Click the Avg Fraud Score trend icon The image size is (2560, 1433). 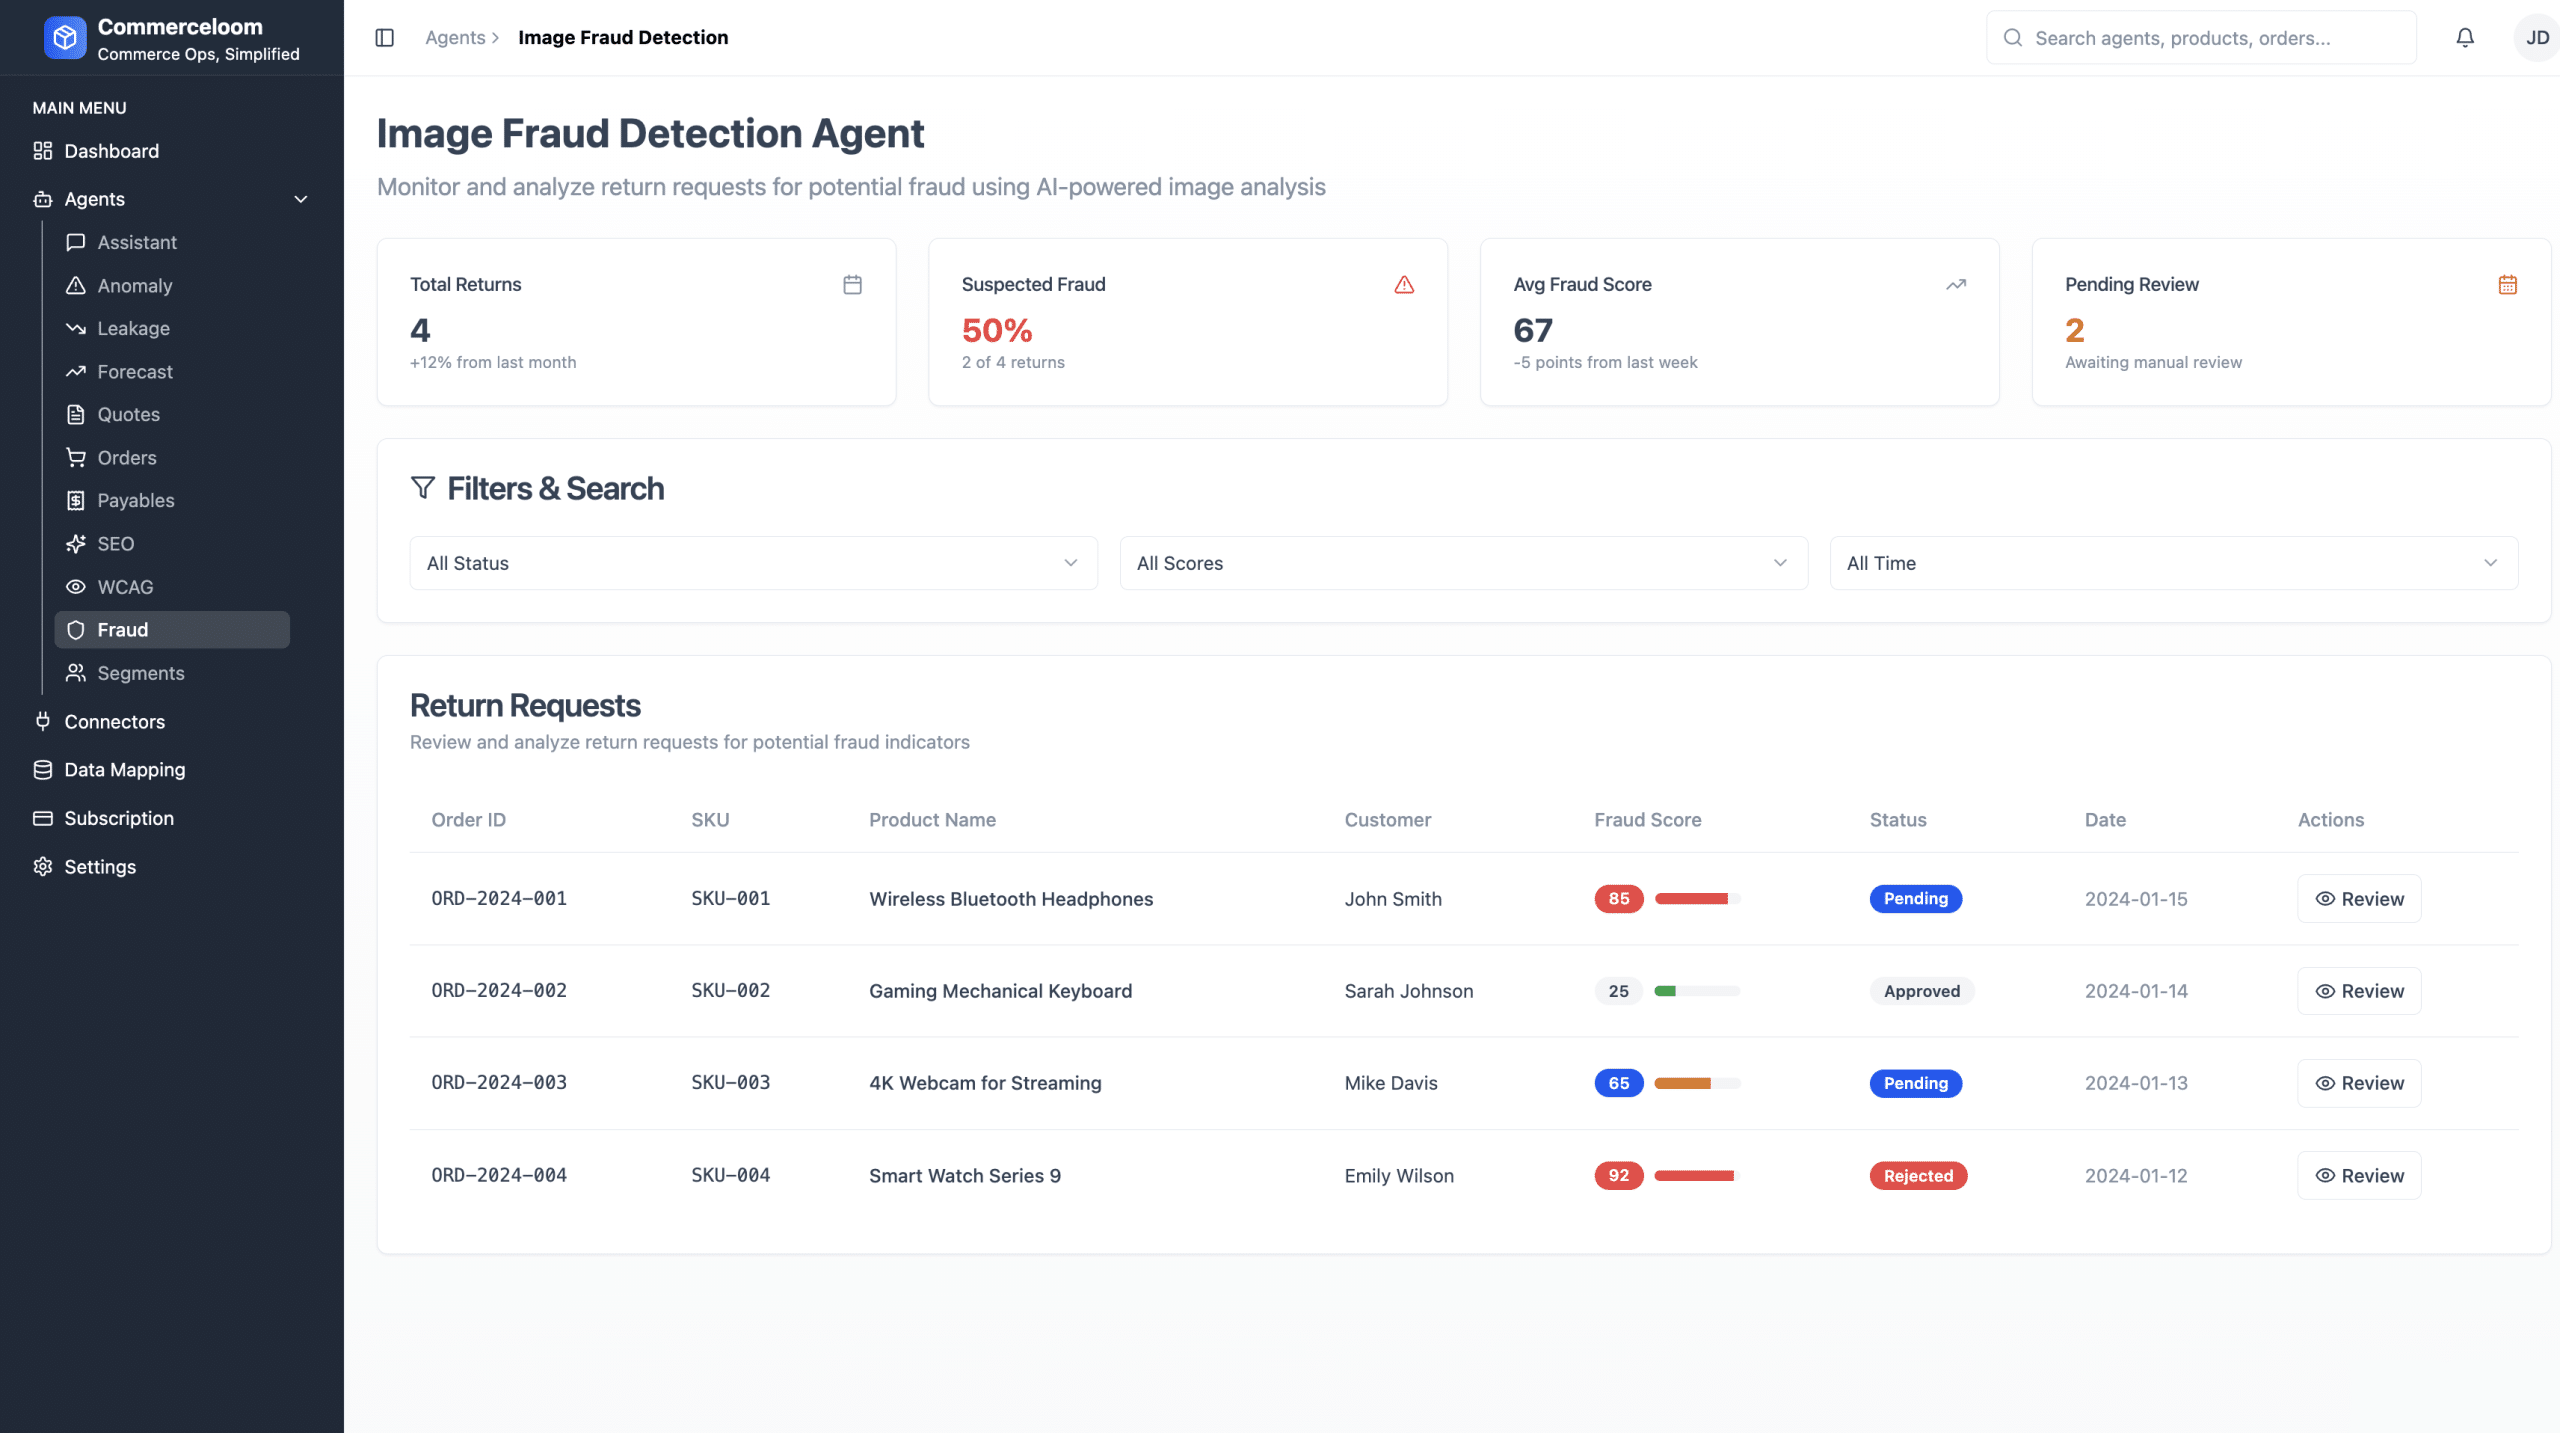point(1956,285)
